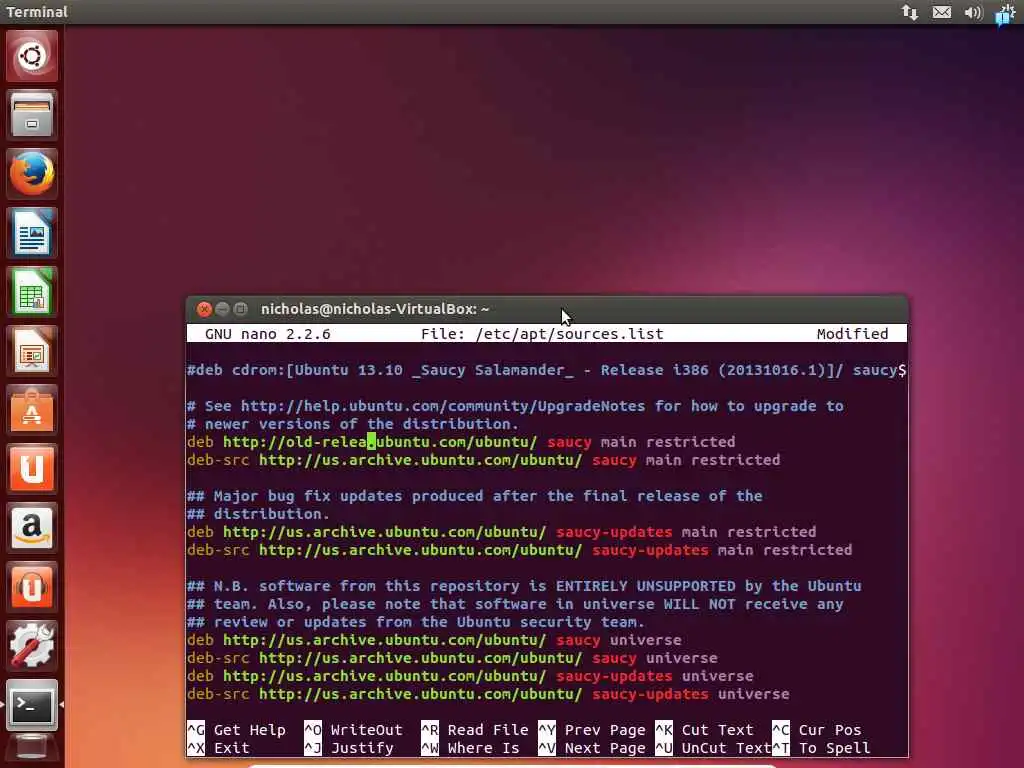Open LibreOffice Calc from the launcher
The height and width of the screenshot is (768, 1024).
pyautogui.click(x=31, y=291)
